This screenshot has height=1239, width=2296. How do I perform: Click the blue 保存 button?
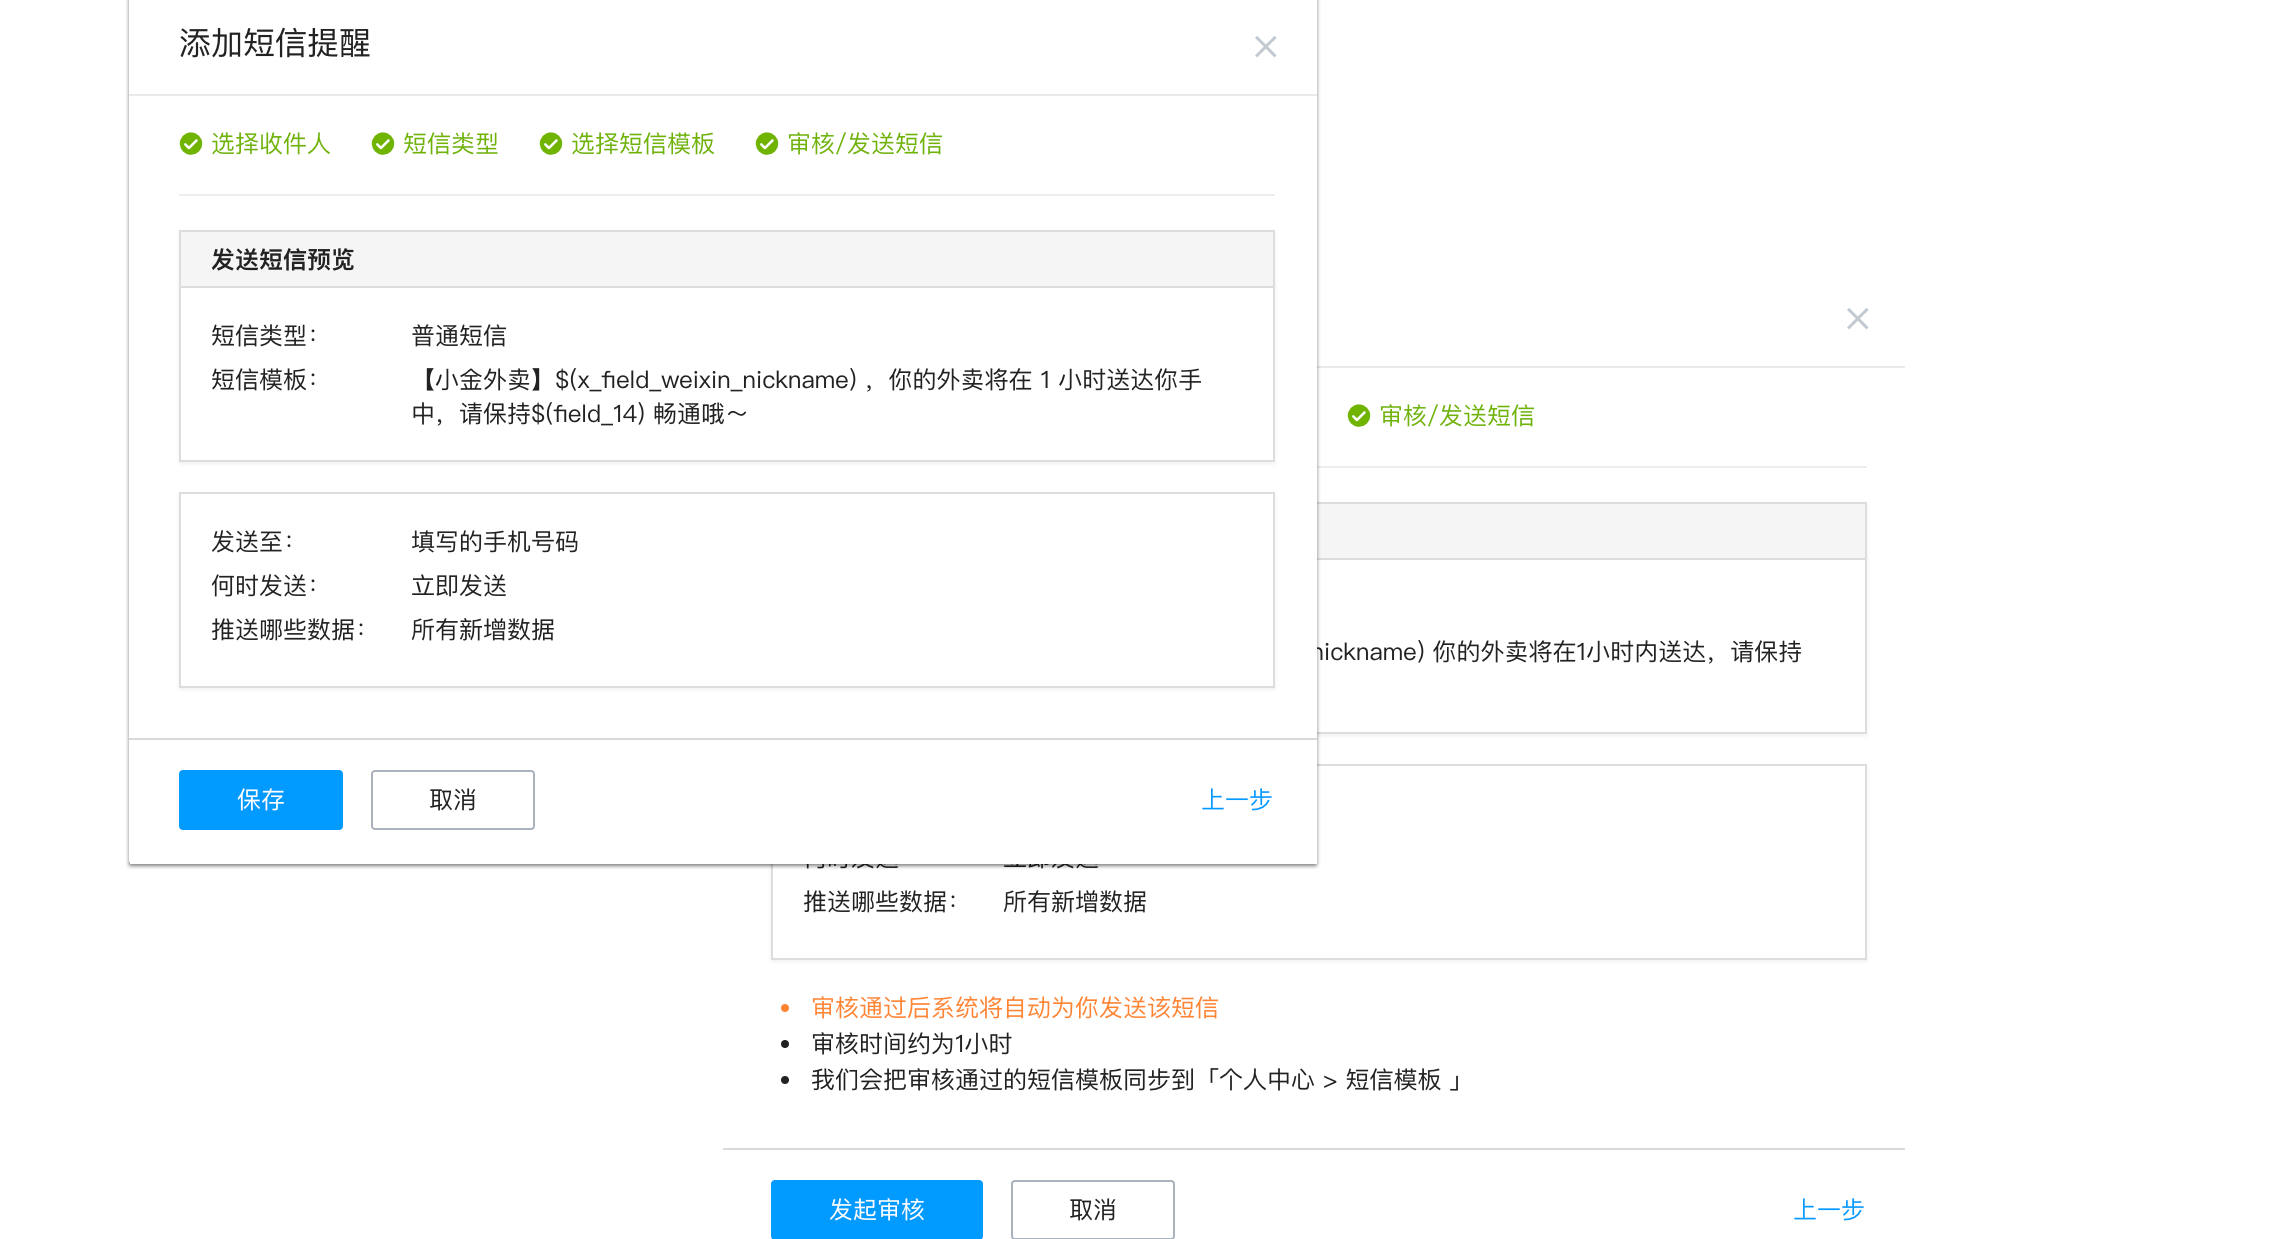pyautogui.click(x=261, y=800)
